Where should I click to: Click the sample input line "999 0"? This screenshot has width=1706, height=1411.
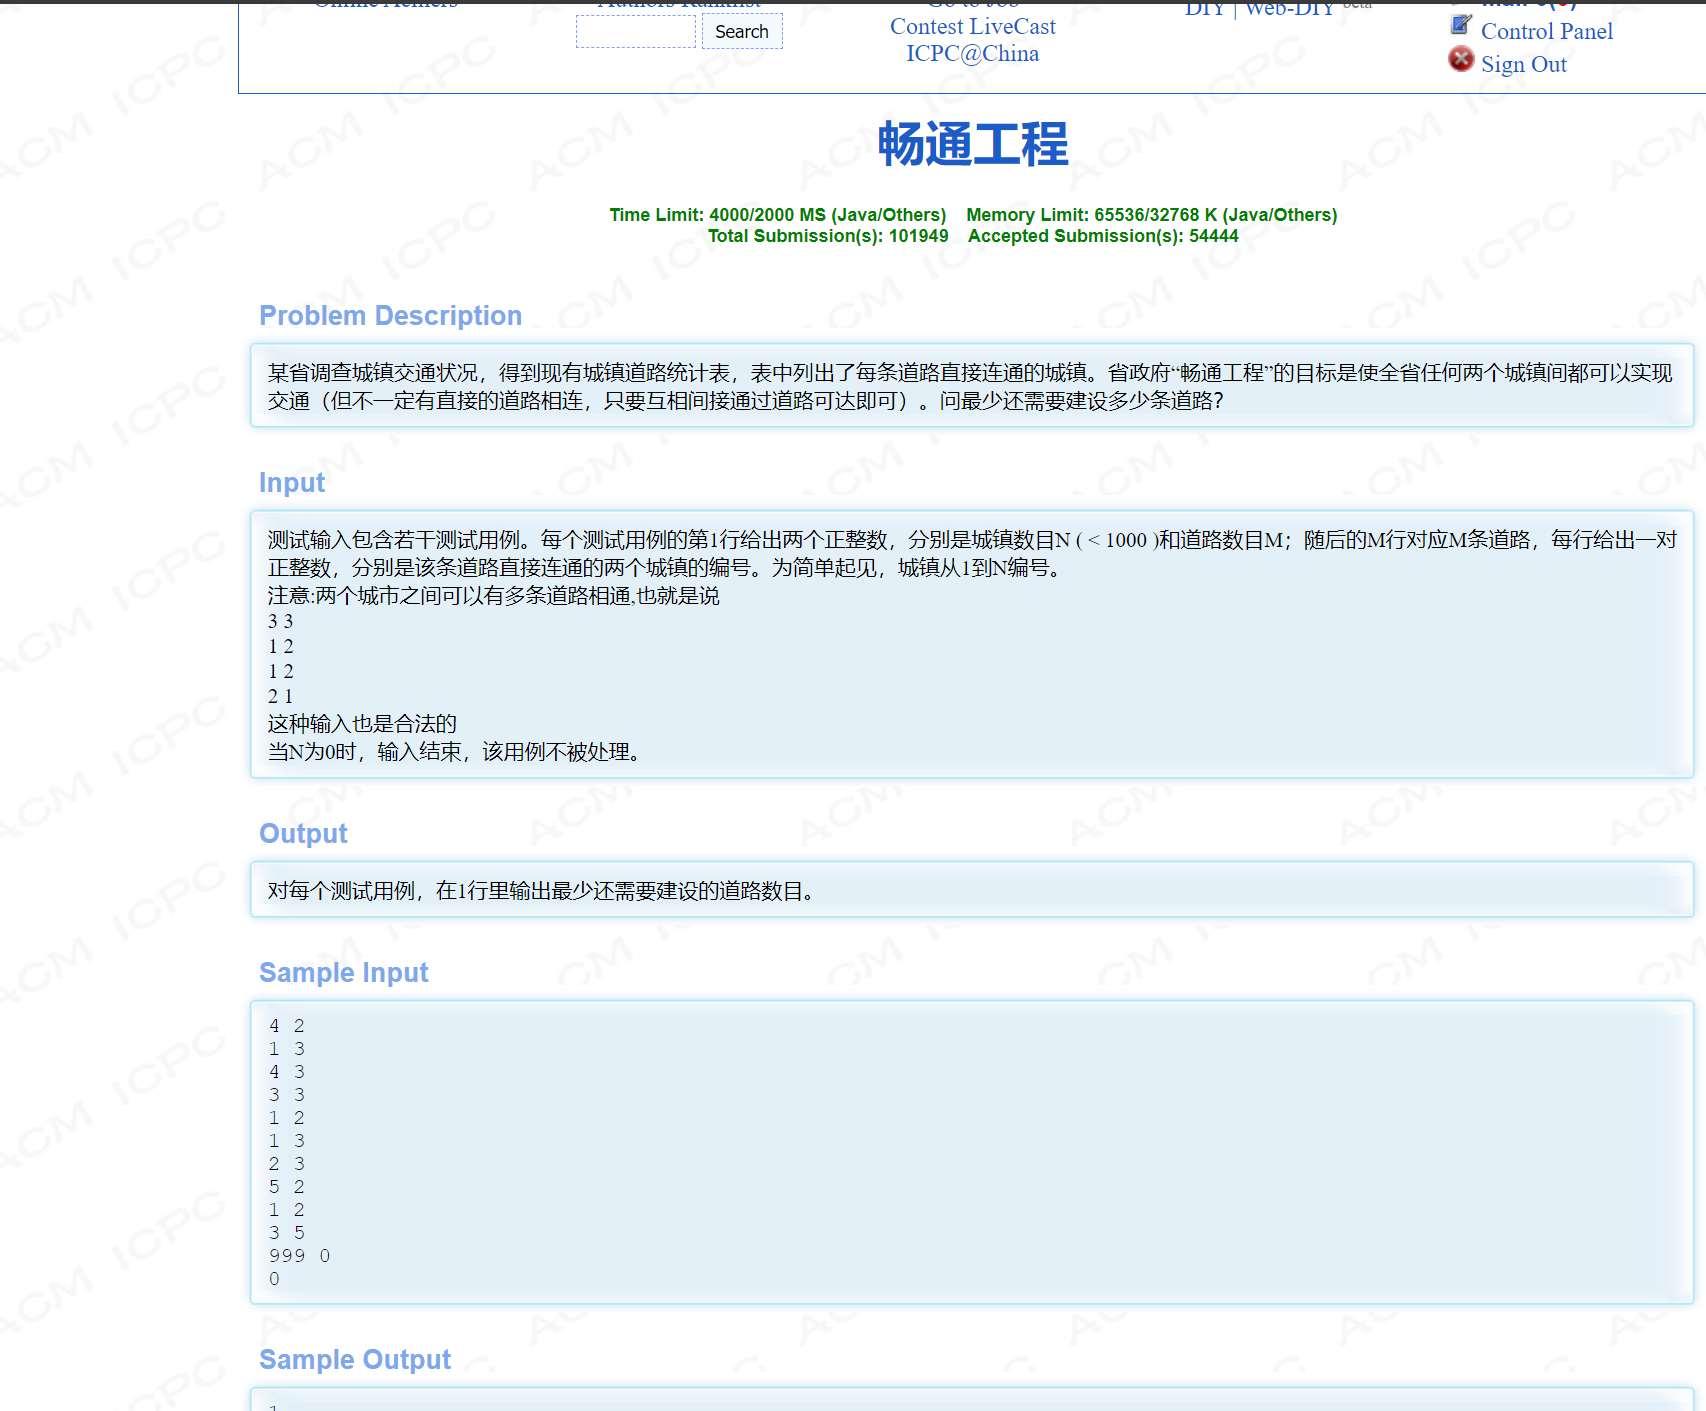[299, 1256]
